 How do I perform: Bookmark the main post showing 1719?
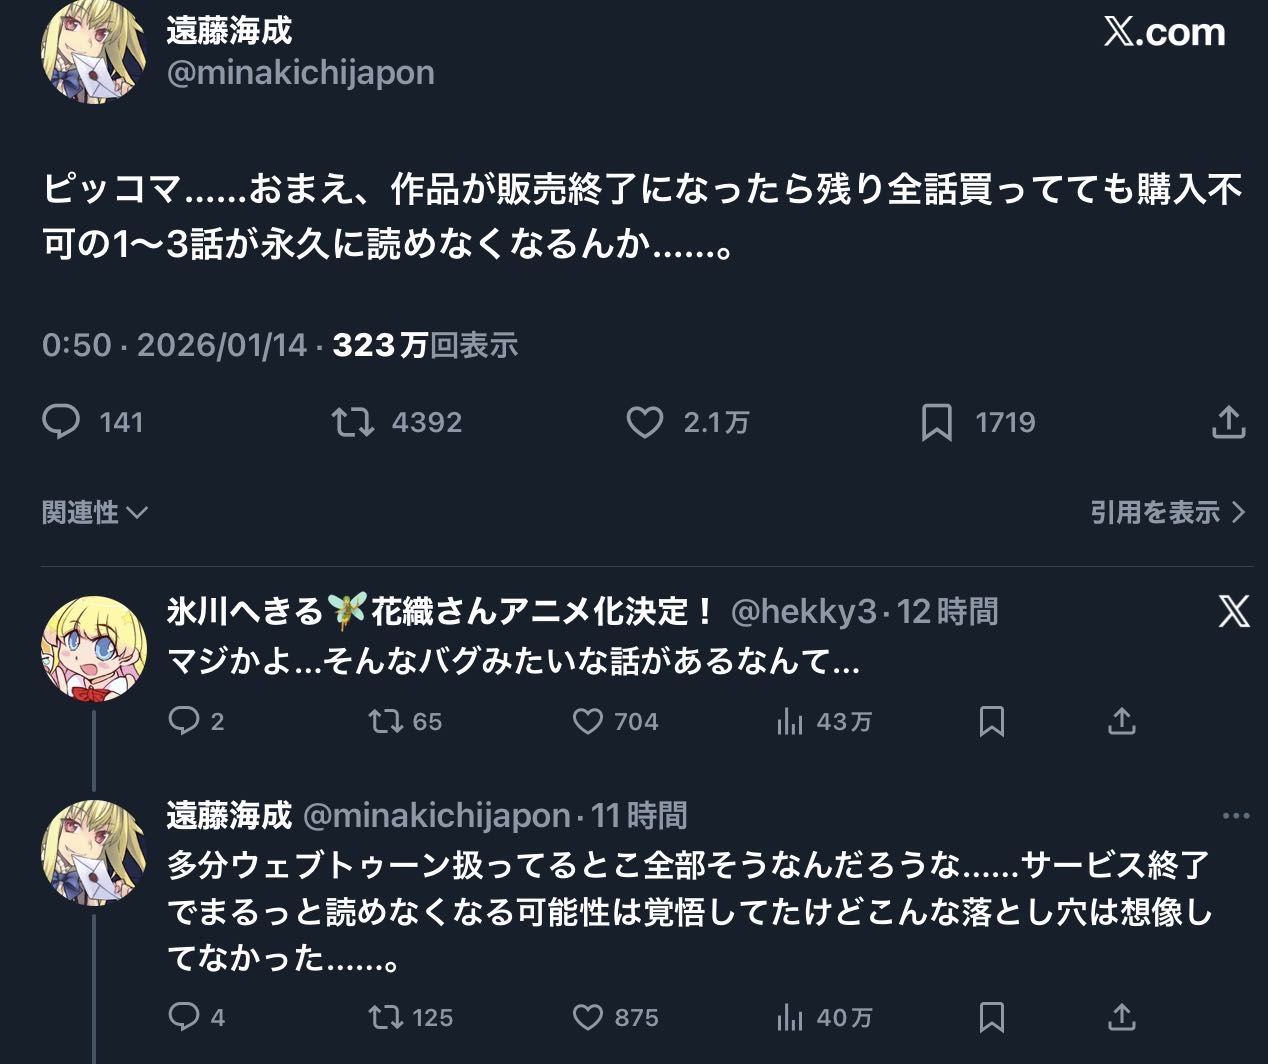click(936, 422)
